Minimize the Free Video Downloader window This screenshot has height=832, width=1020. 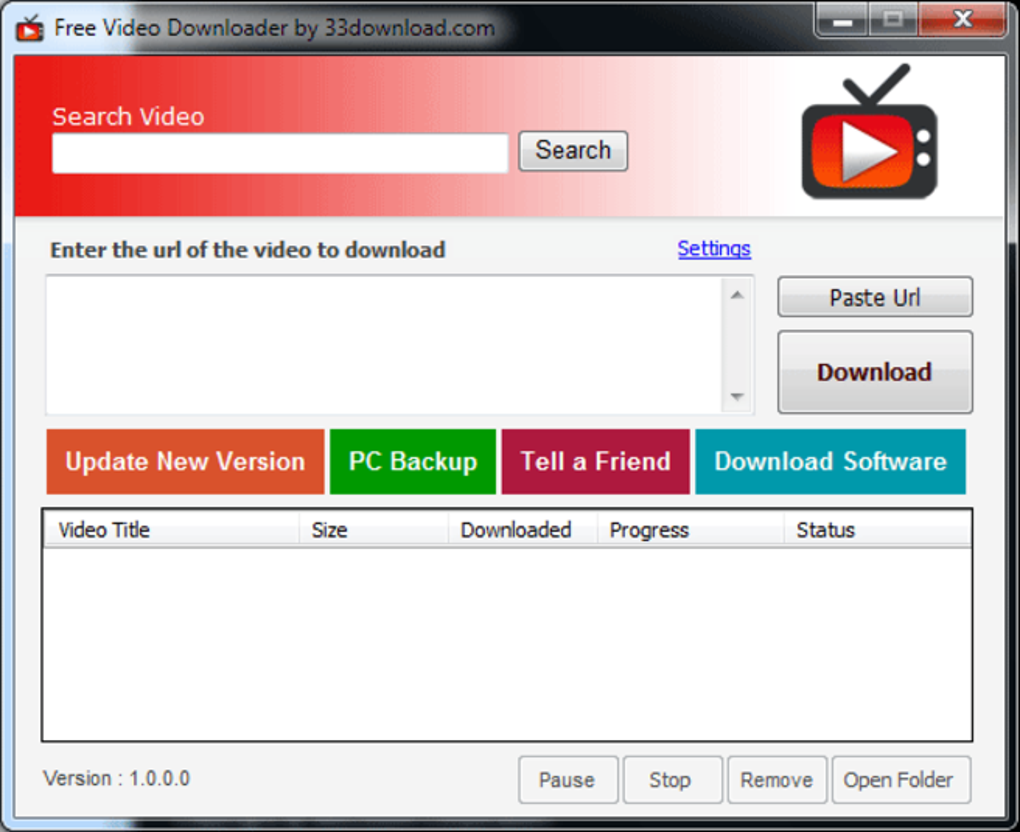tap(842, 20)
